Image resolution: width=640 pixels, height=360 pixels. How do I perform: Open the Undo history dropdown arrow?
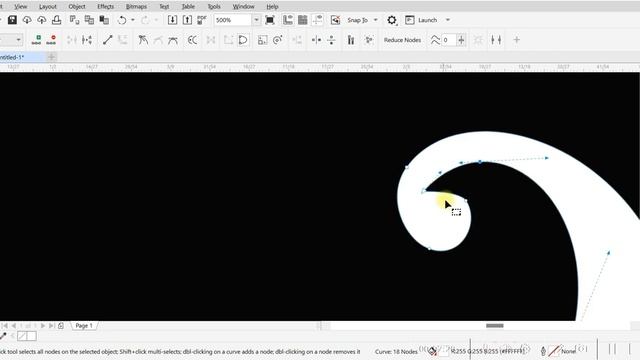tap(133, 20)
